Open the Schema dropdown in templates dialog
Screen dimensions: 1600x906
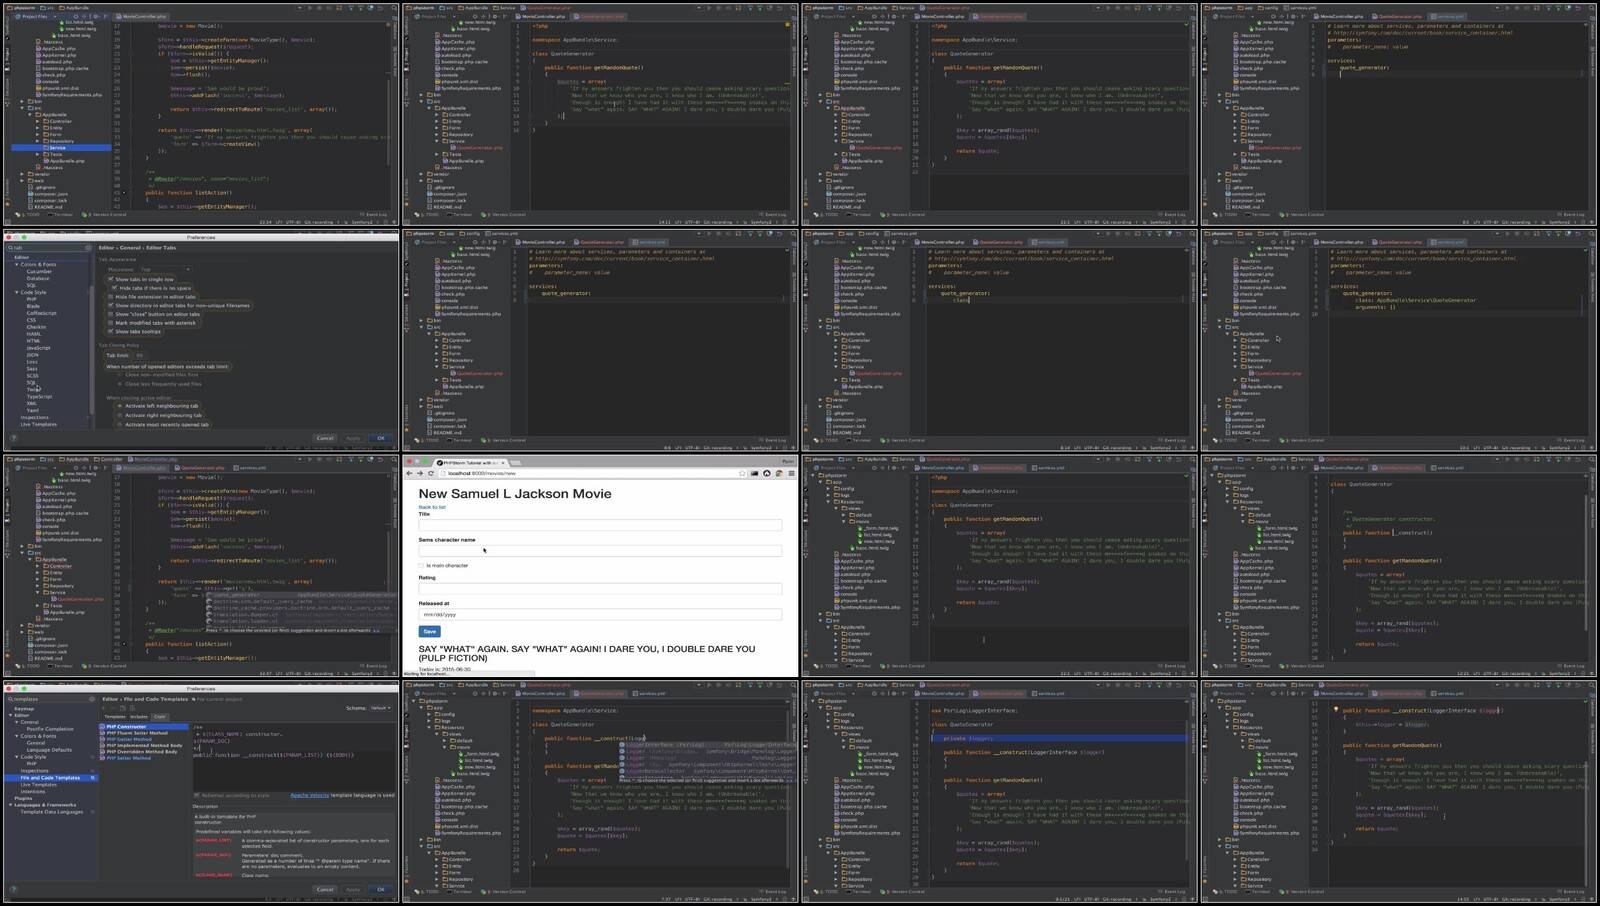tap(381, 708)
